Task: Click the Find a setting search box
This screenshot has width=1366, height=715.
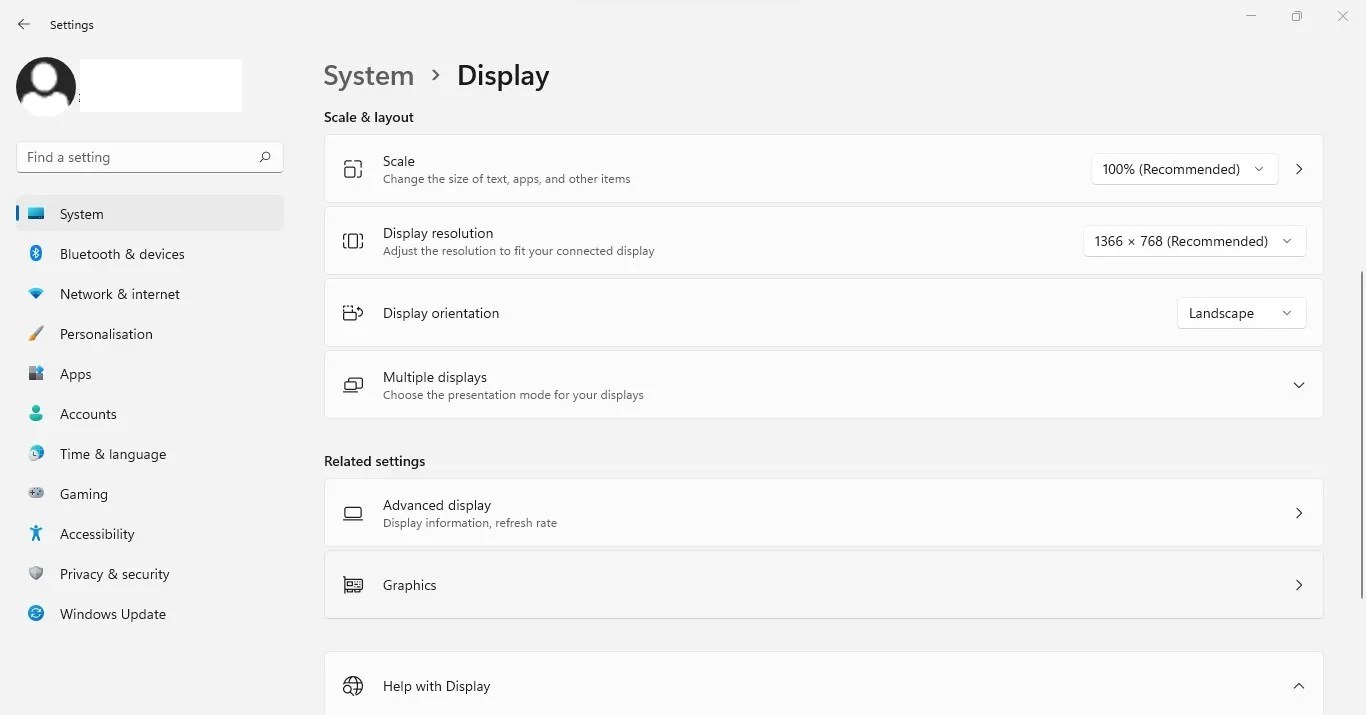Action: 149,157
